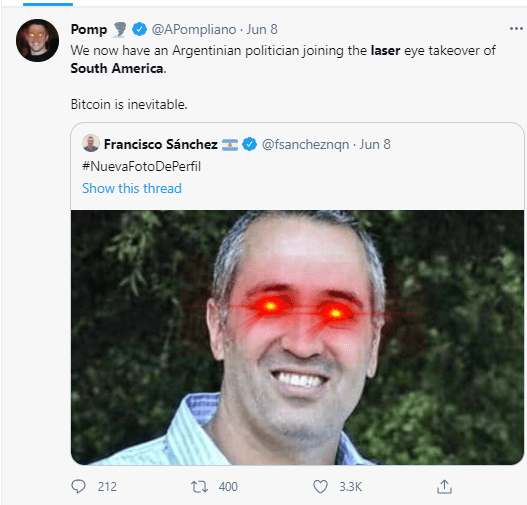
Task: Click Francisco Sánchez's verified badge
Action: [250, 144]
